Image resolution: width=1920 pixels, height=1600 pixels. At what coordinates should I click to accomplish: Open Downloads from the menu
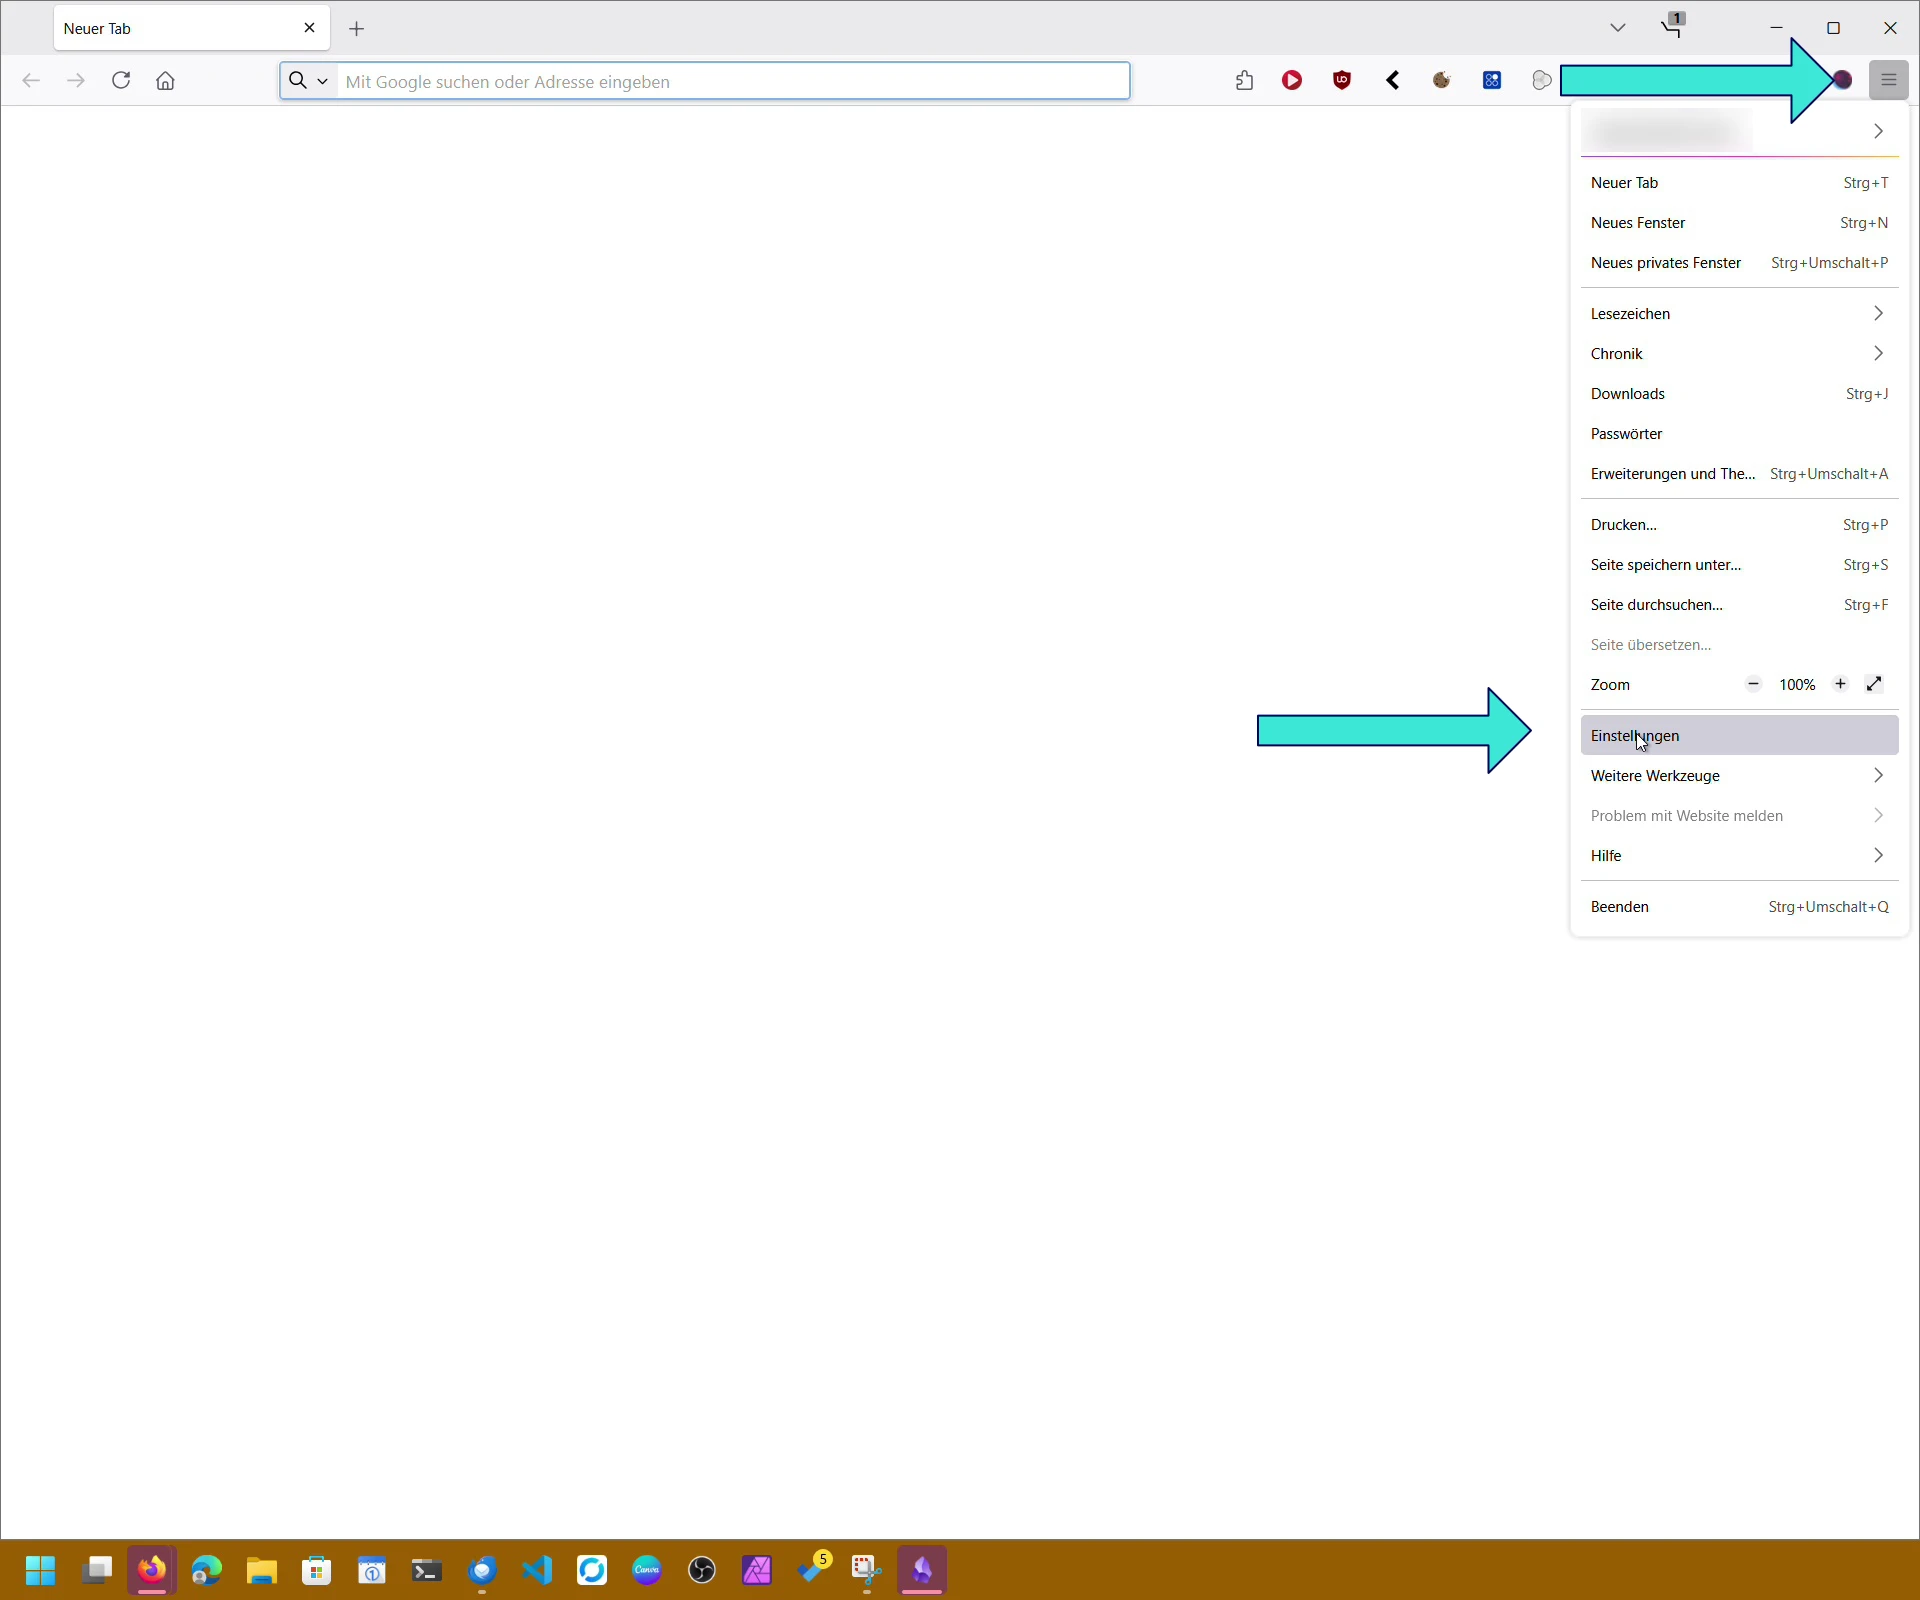click(x=1740, y=394)
